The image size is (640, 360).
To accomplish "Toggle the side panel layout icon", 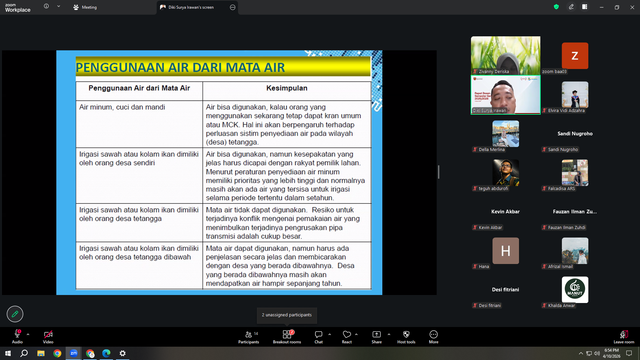I will coord(585,7).
